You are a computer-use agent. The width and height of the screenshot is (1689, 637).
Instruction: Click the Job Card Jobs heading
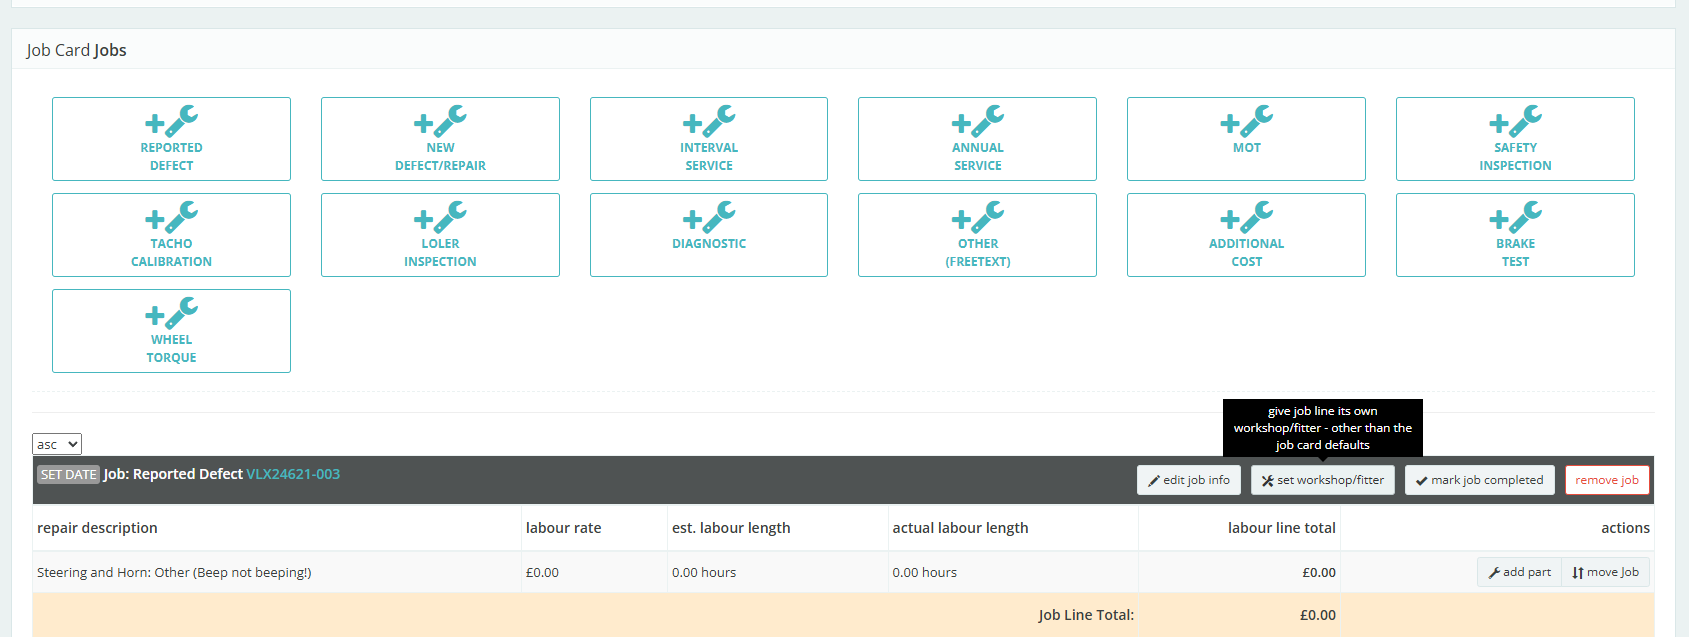pyautogui.click(x=76, y=50)
